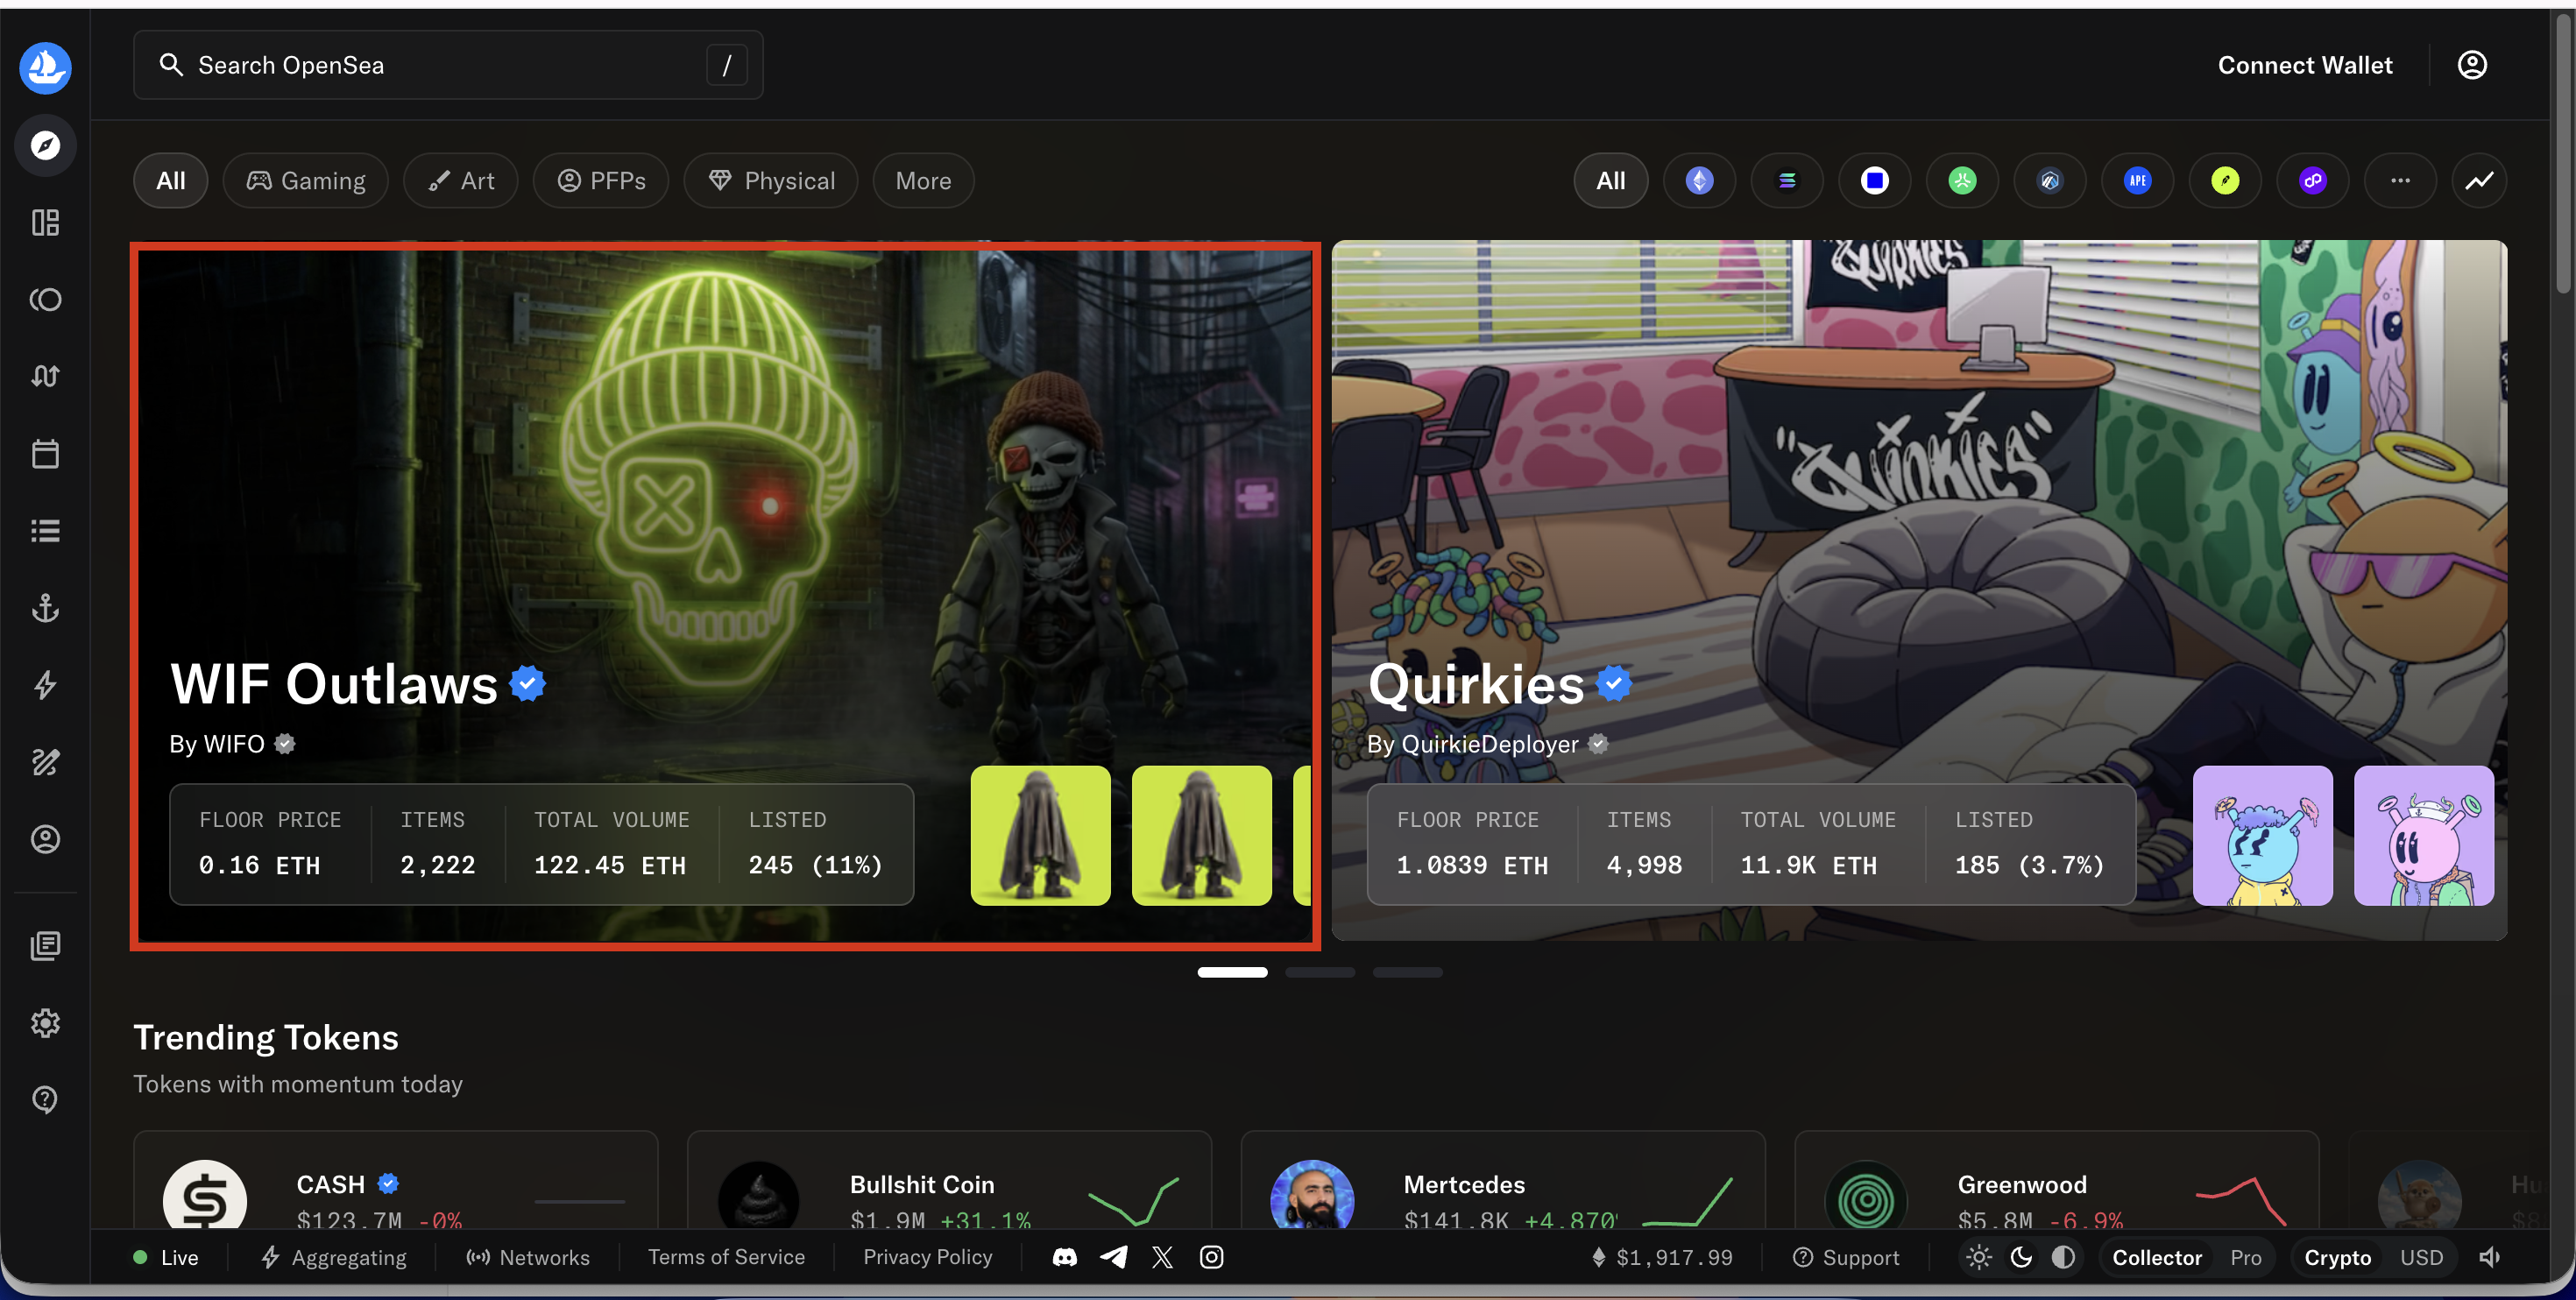Click Connect Wallet button
2576x1300 pixels.
click(x=2305, y=65)
